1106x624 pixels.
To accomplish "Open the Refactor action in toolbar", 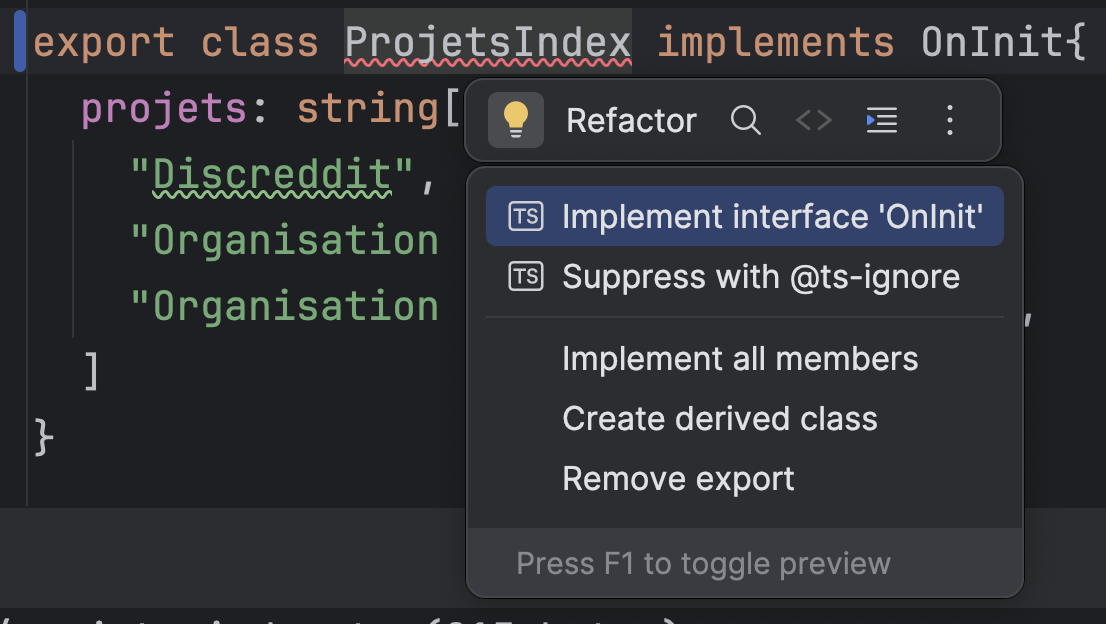I will (x=631, y=121).
